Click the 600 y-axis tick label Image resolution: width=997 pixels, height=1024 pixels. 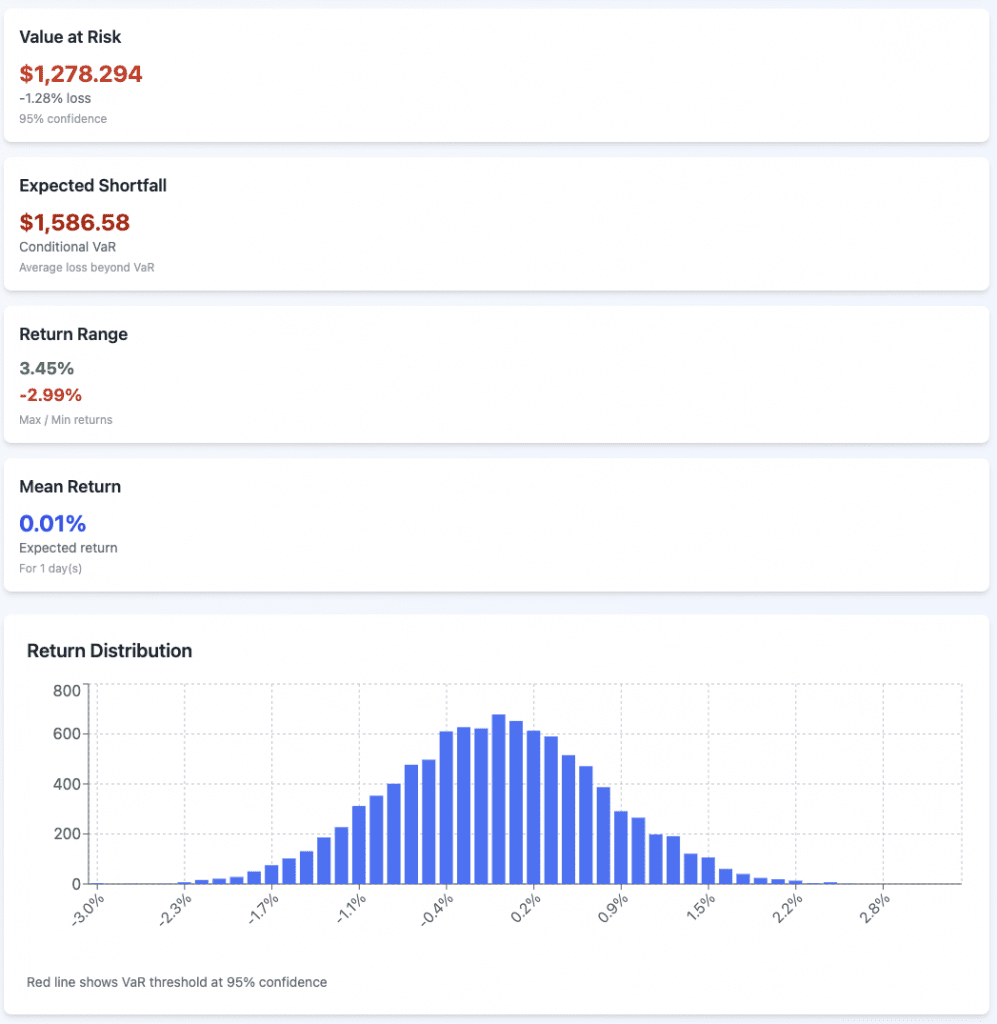click(x=66, y=734)
